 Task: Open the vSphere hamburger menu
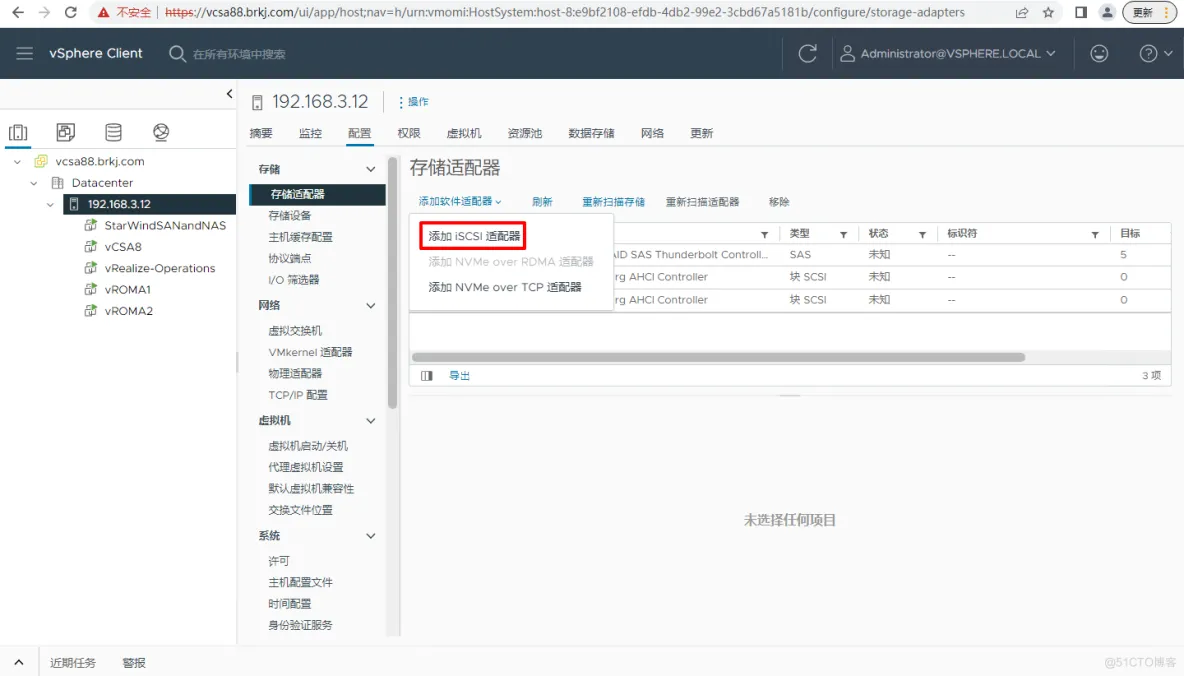(x=24, y=54)
